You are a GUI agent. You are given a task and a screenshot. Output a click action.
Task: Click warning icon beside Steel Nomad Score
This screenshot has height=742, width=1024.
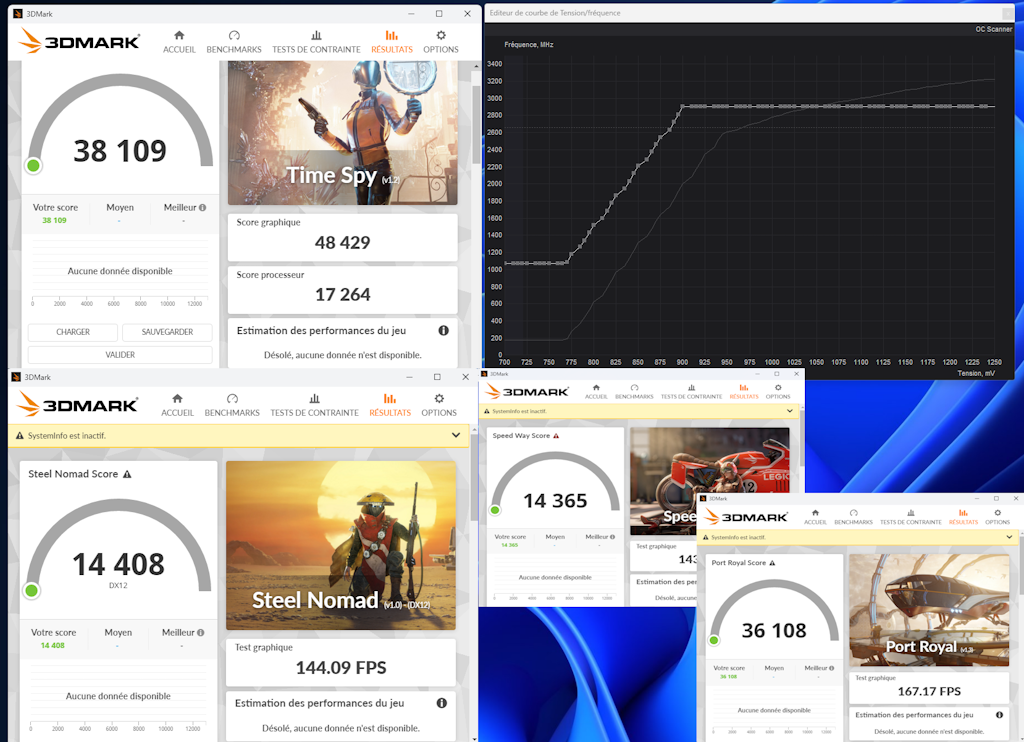[x=127, y=474]
